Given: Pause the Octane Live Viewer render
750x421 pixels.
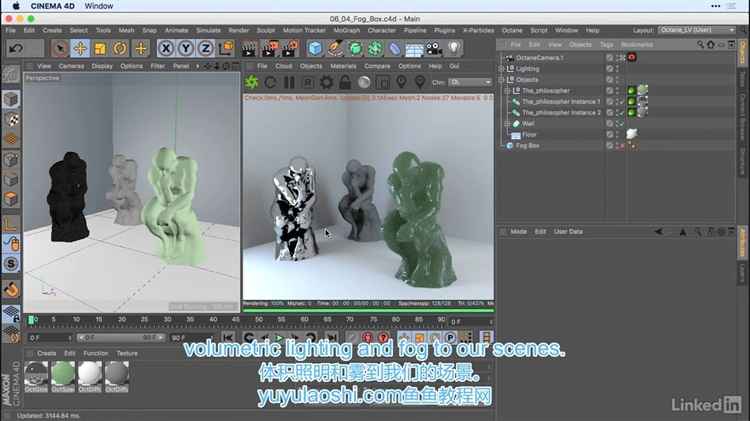Looking at the screenshot, I should 289,82.
